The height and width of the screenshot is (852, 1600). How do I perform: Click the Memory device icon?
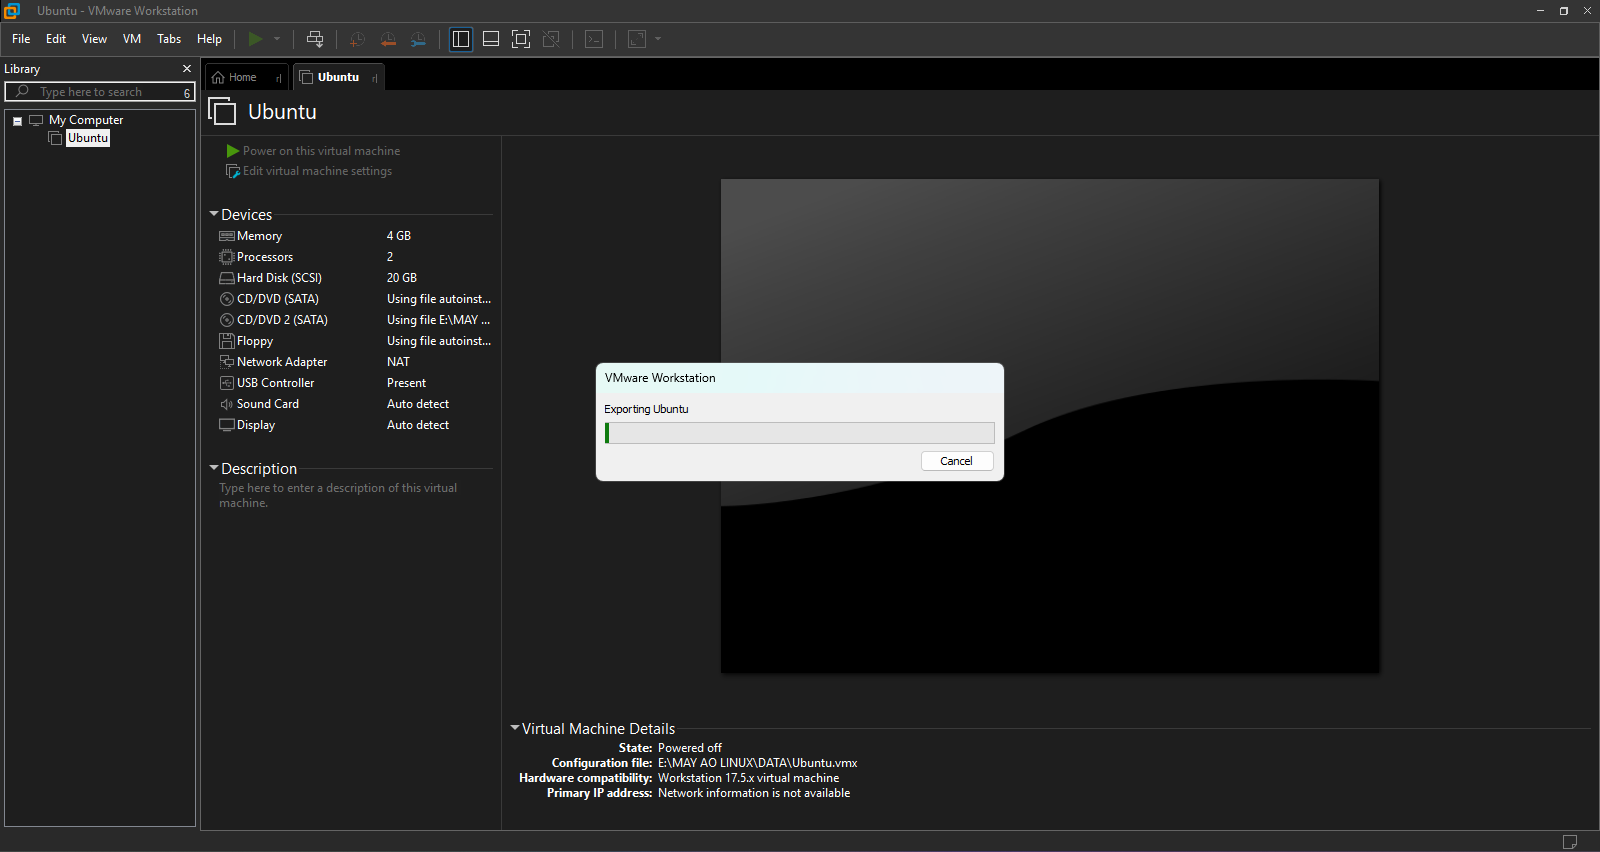227,236
